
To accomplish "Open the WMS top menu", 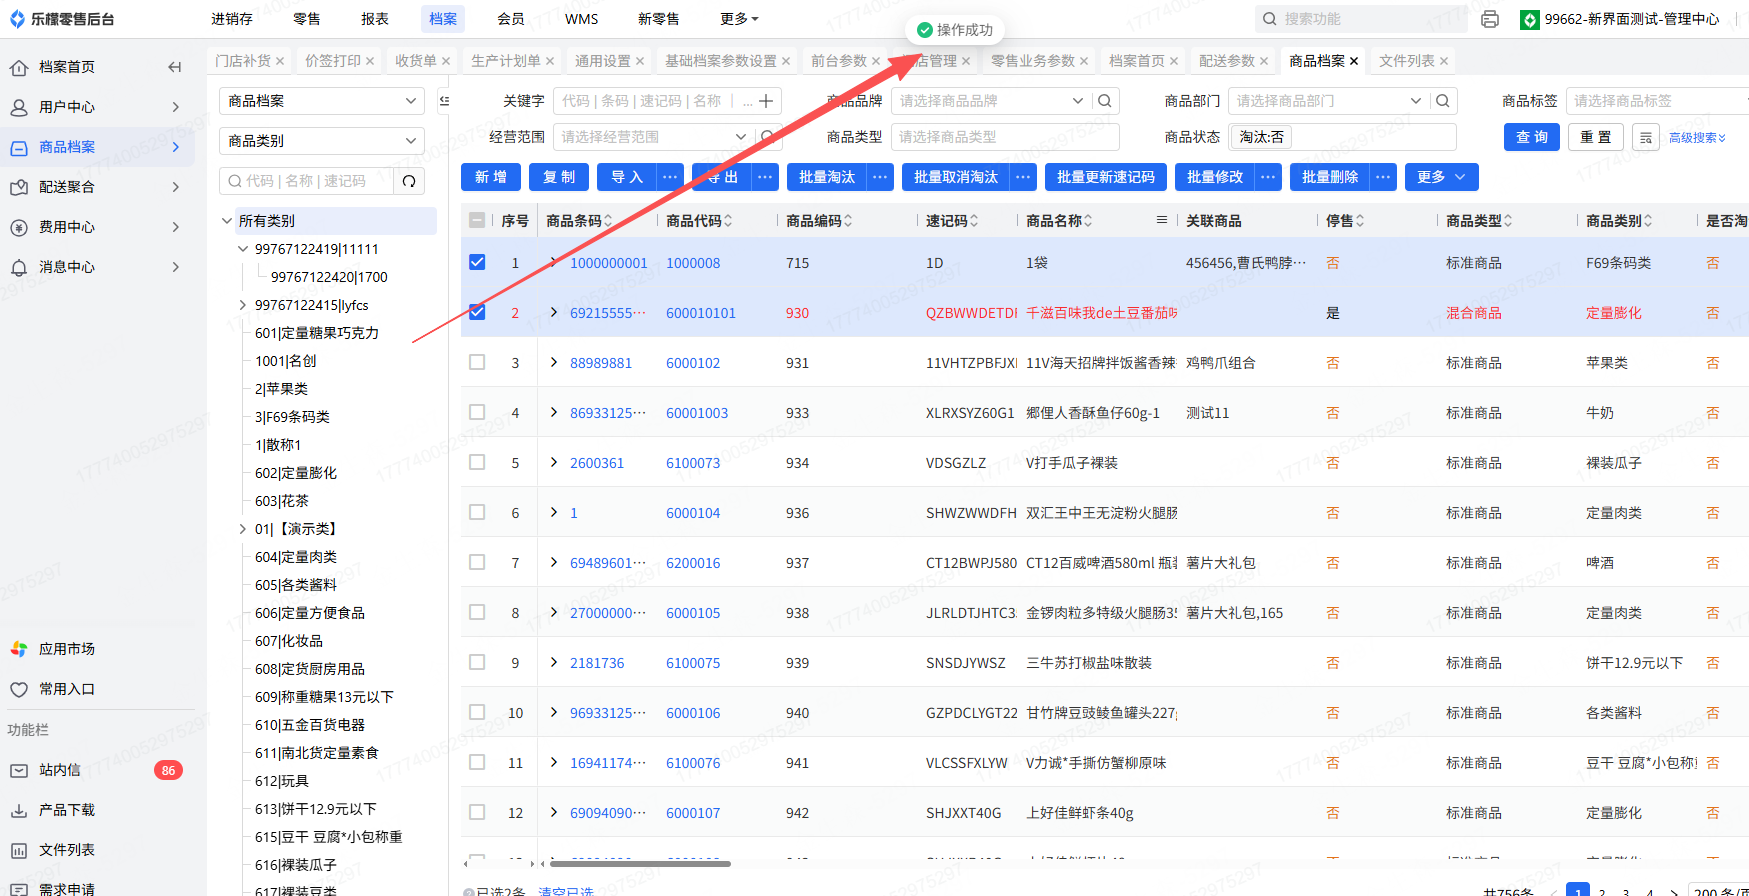I will coord(581,19).
